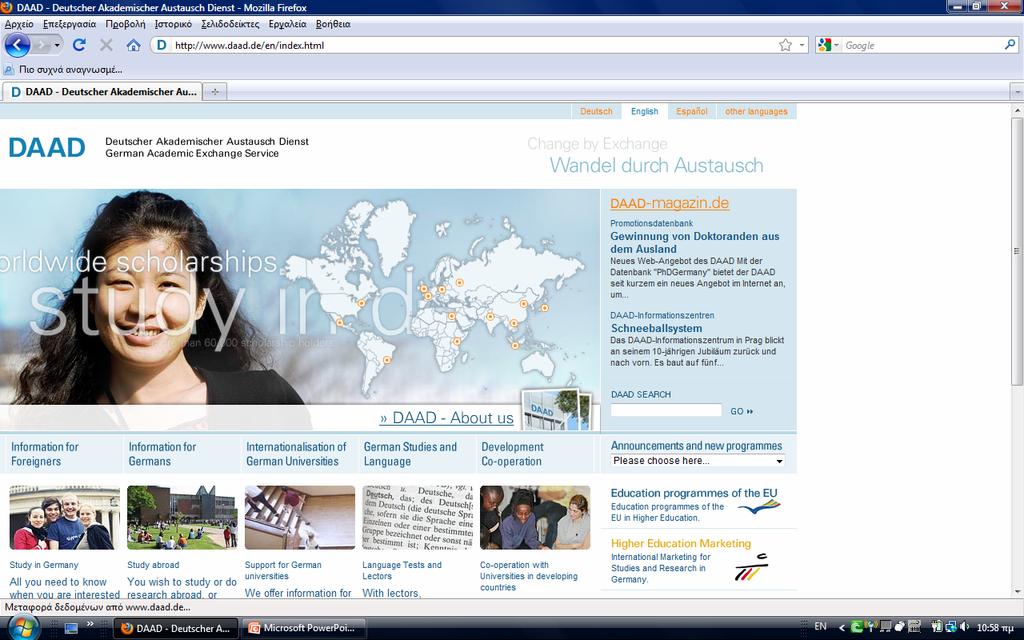Switch site language to Deutsch
Image resolution: width=1024 pixels, height=640 pixels.
point(596,112)
